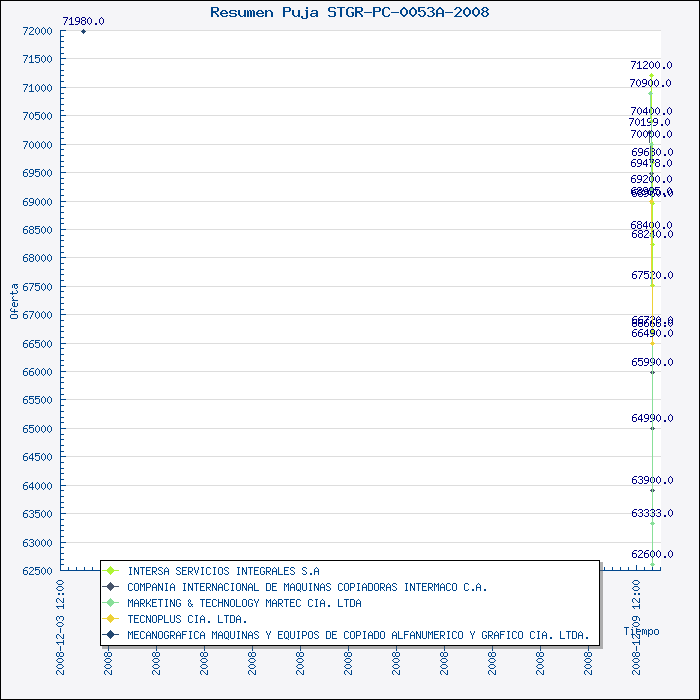Screen dimensions: 700x700
Task: Click the 2008-12-03 12:00 time axis label
Action: 60,627
